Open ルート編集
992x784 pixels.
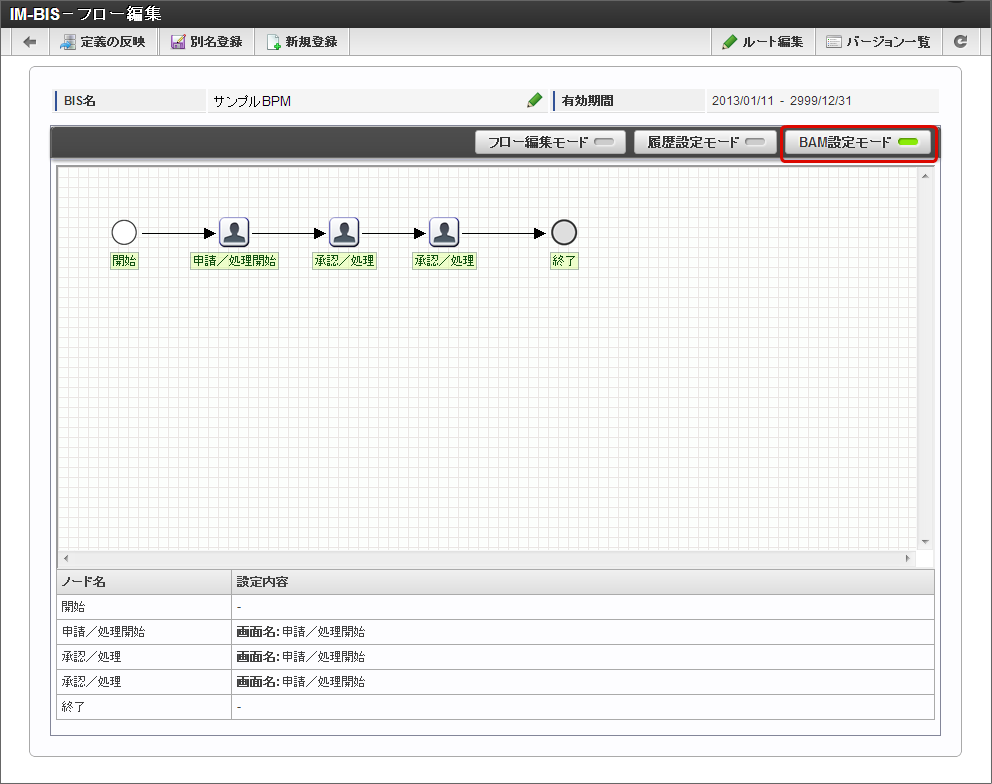[763, 42]
